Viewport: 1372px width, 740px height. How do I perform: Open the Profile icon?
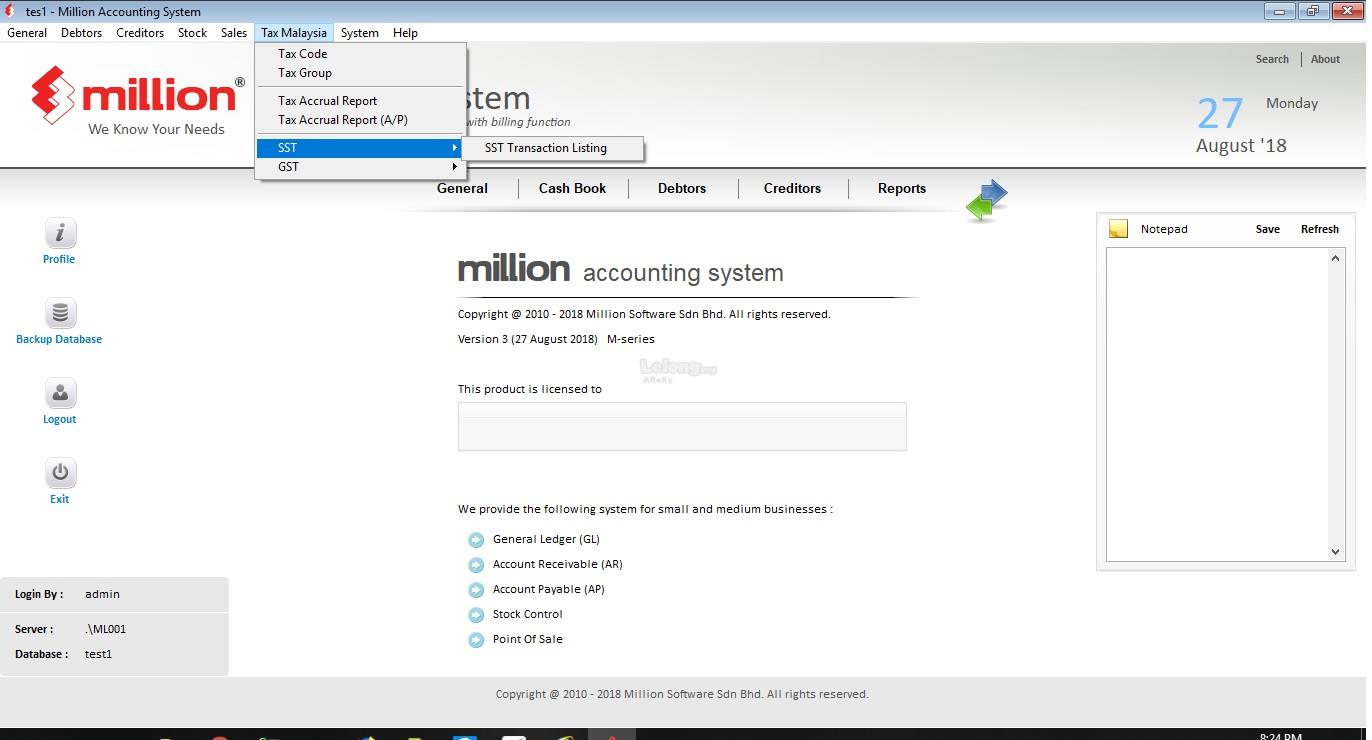pos(60,233)
